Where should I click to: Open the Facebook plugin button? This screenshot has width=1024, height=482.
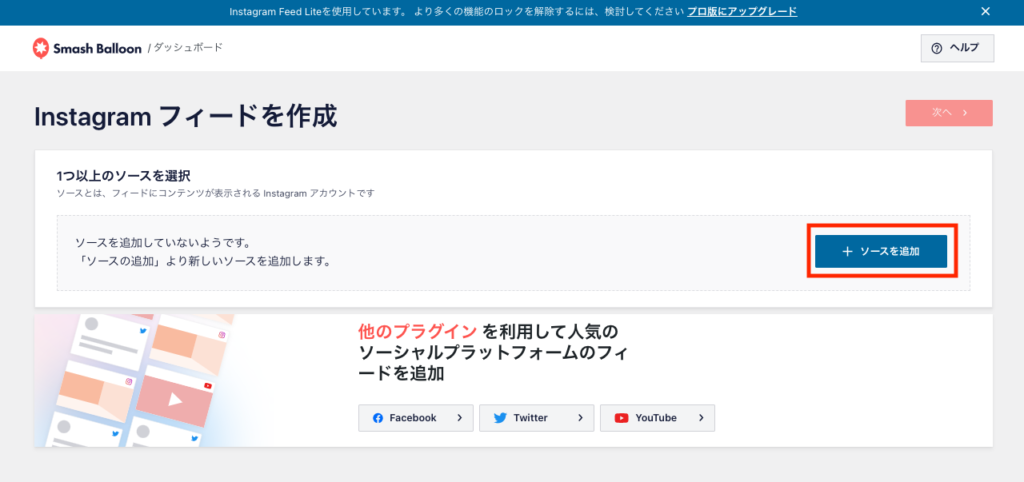coord(415,418)
